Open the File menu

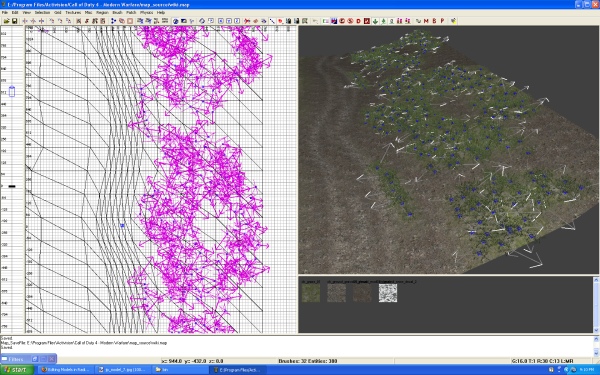5,13
